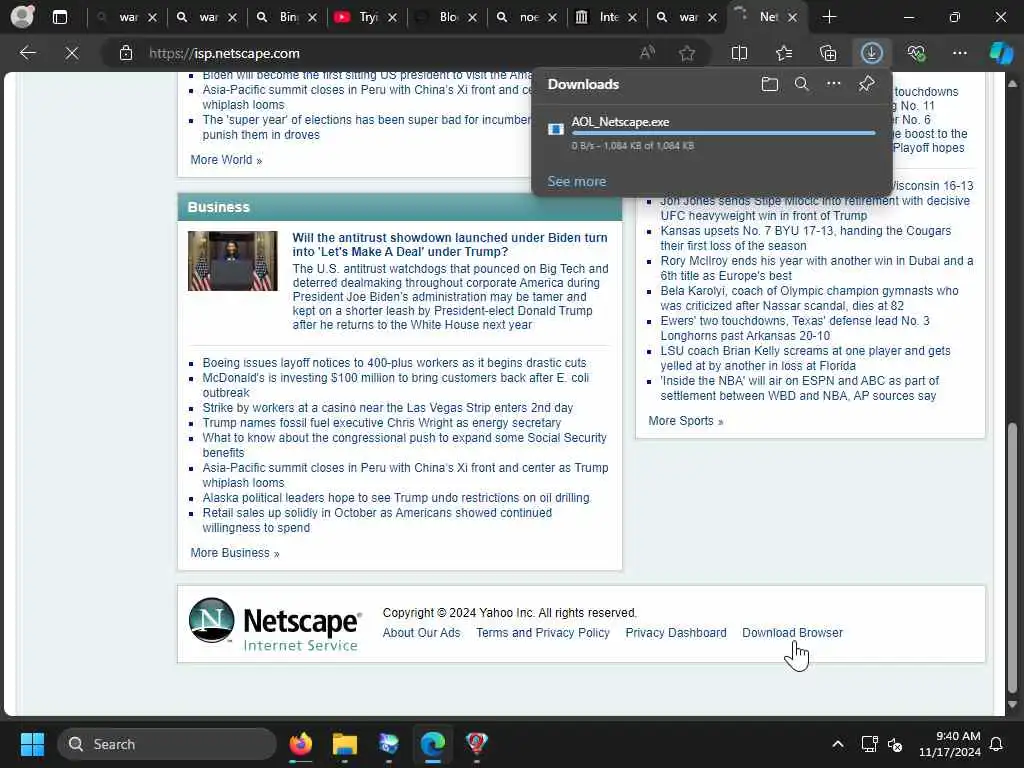Screen dimensions: 1024x768
Task: Open antitrust showdown headline article
Action: click(450, 245)
